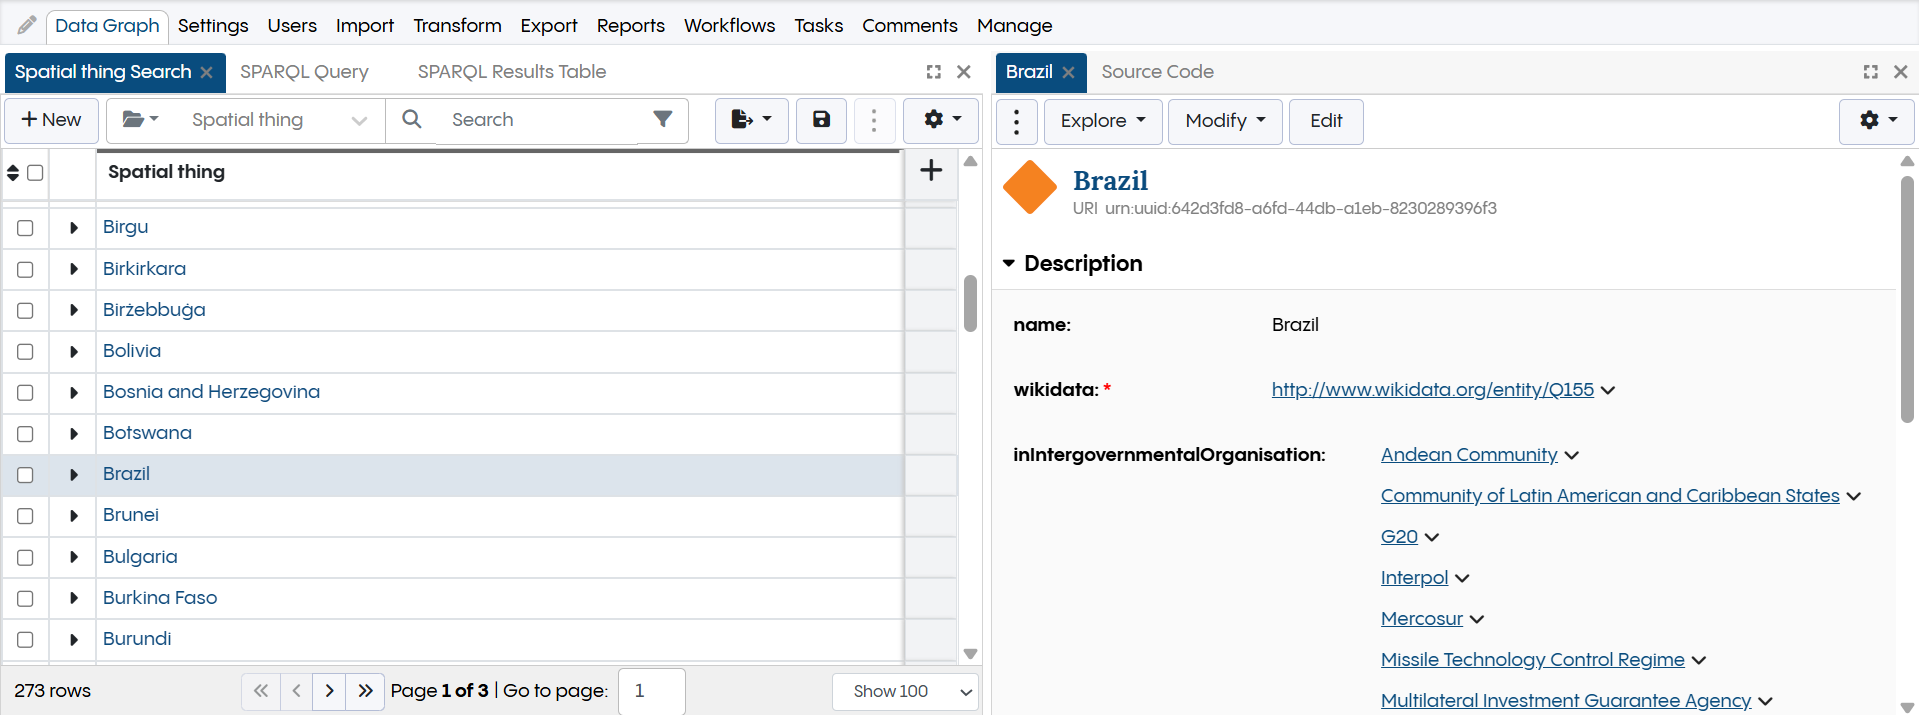Image resolution: width=1919 pixels, height=715 pixels.
Task: Click the Go to page input field
Action: [x=651, y=691]
